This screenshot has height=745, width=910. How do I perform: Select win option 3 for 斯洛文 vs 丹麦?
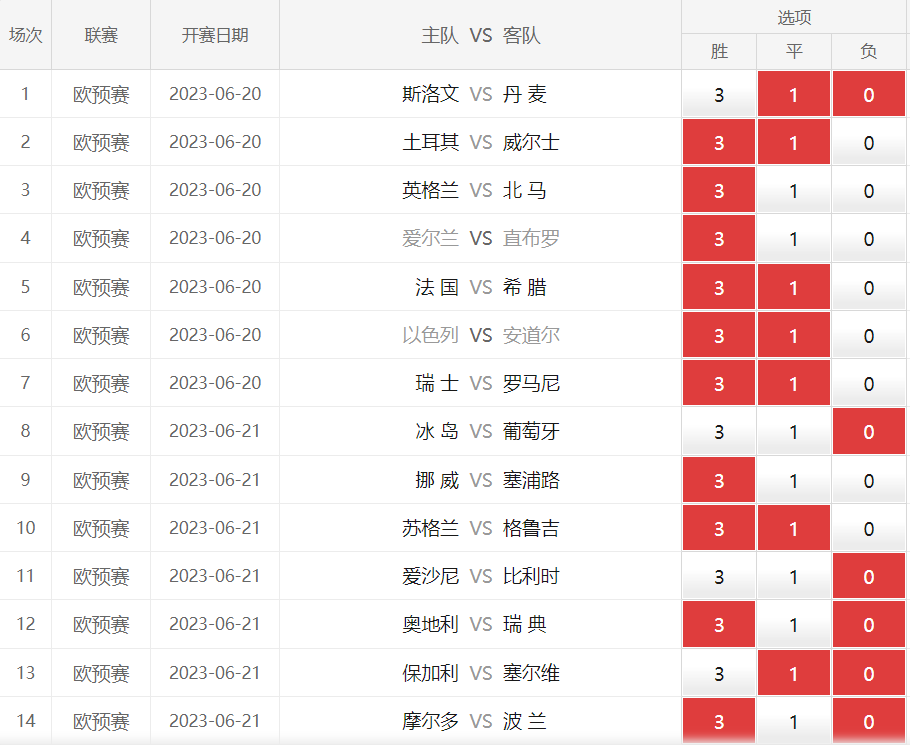pyautogui.click(x=719, y=95)
